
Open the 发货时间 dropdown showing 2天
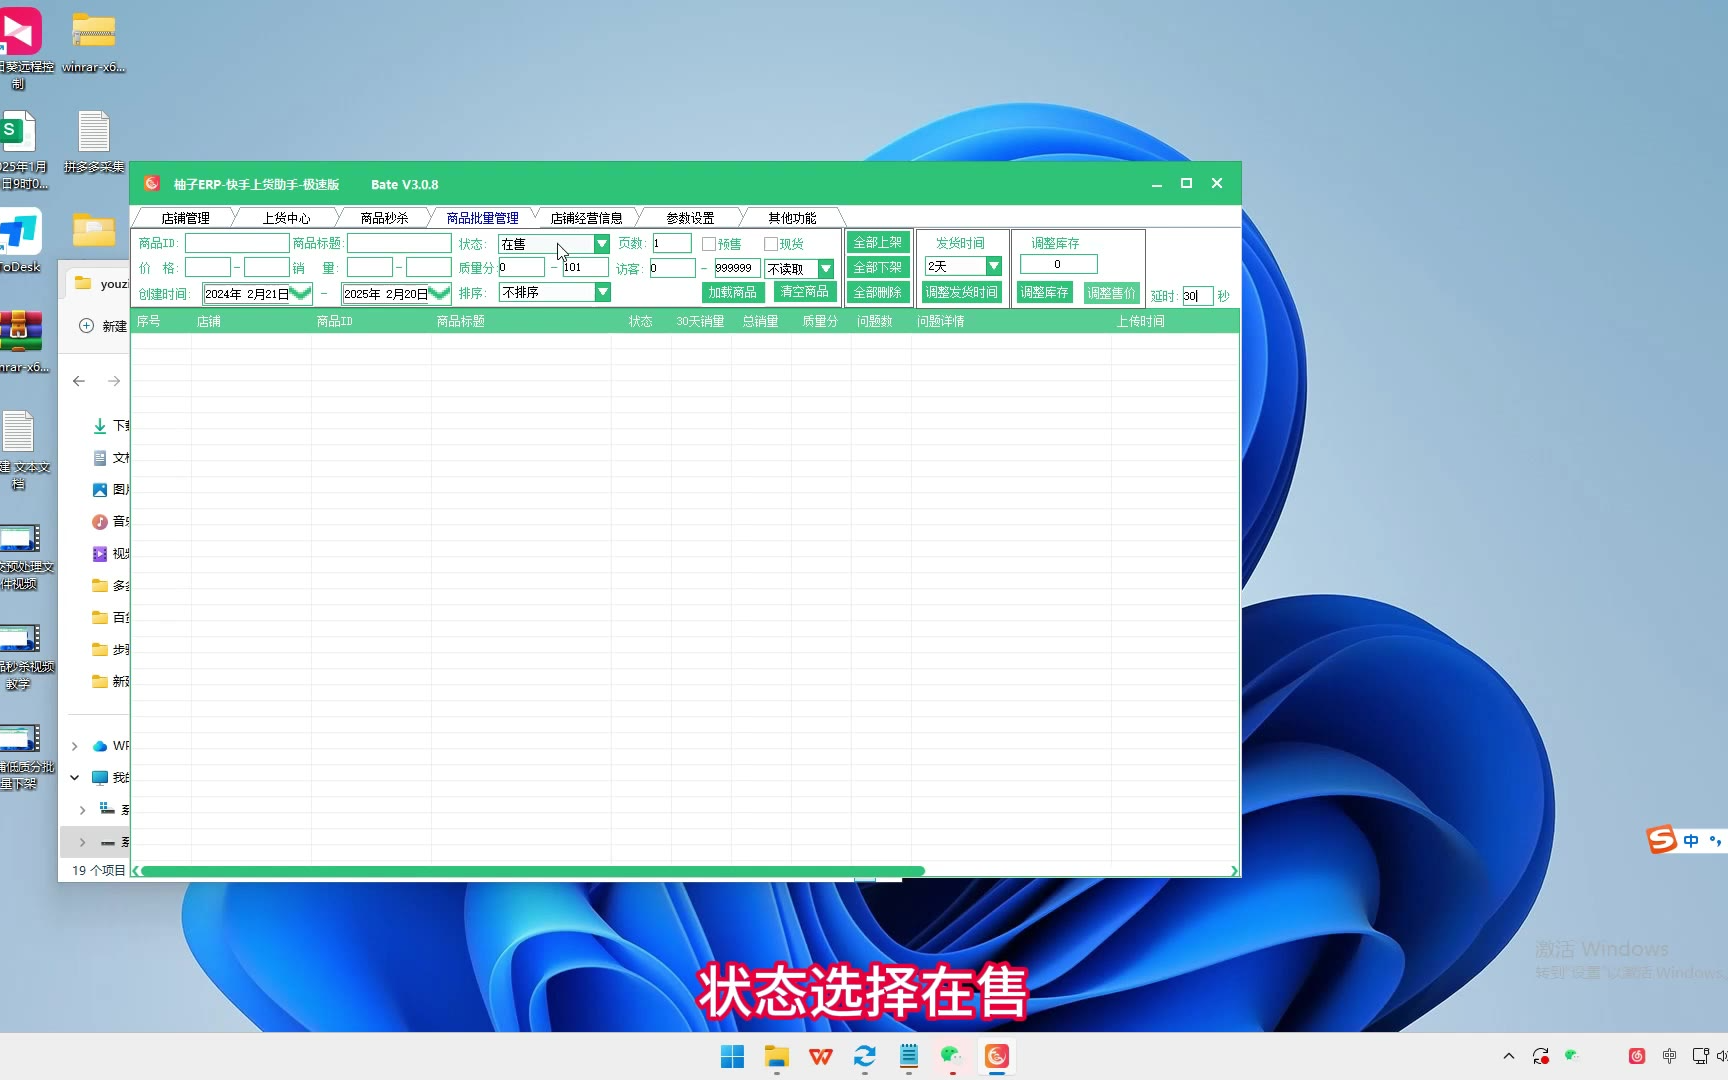[x=993, y=266]
